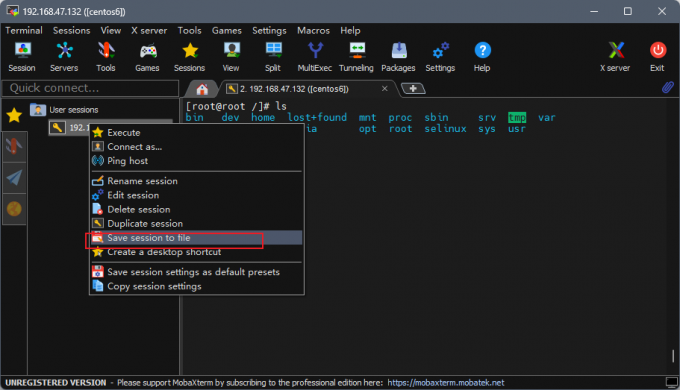The width and height of the screenshot is (680, 390).
Task: Activate the MultiExec toolbar icon
Action: point(315,57)
